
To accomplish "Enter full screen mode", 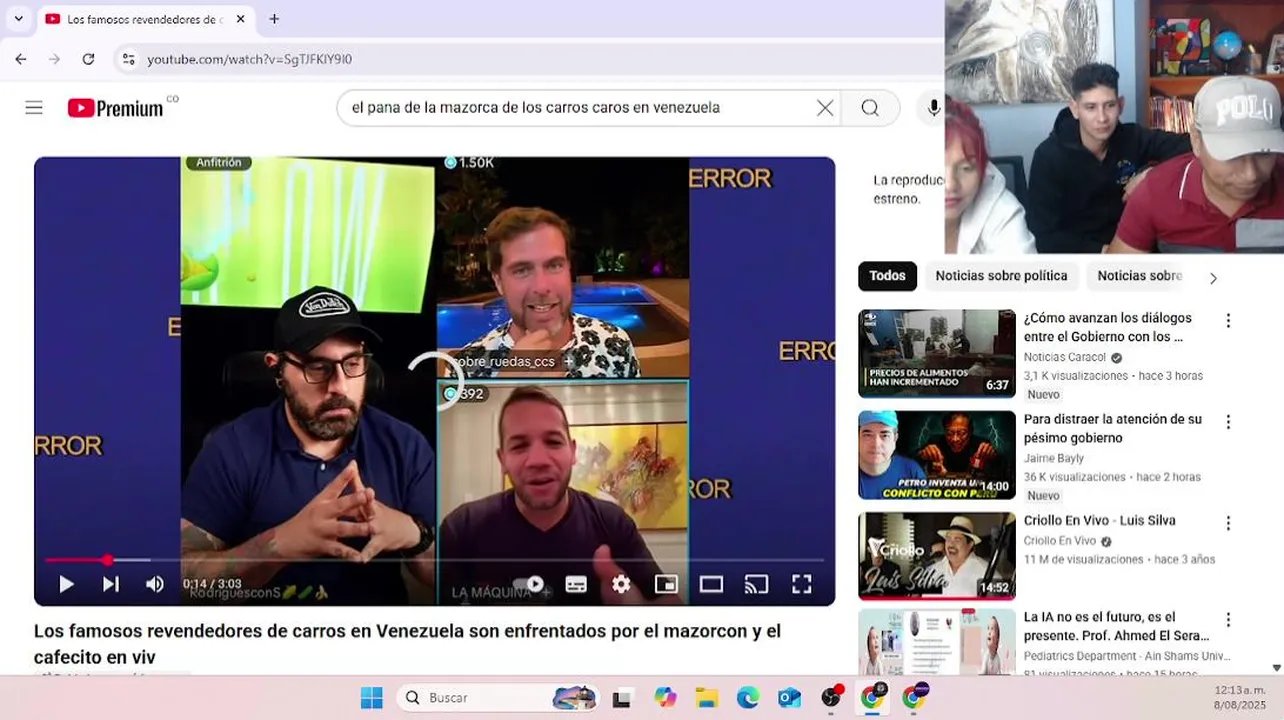I will (801, 584).
